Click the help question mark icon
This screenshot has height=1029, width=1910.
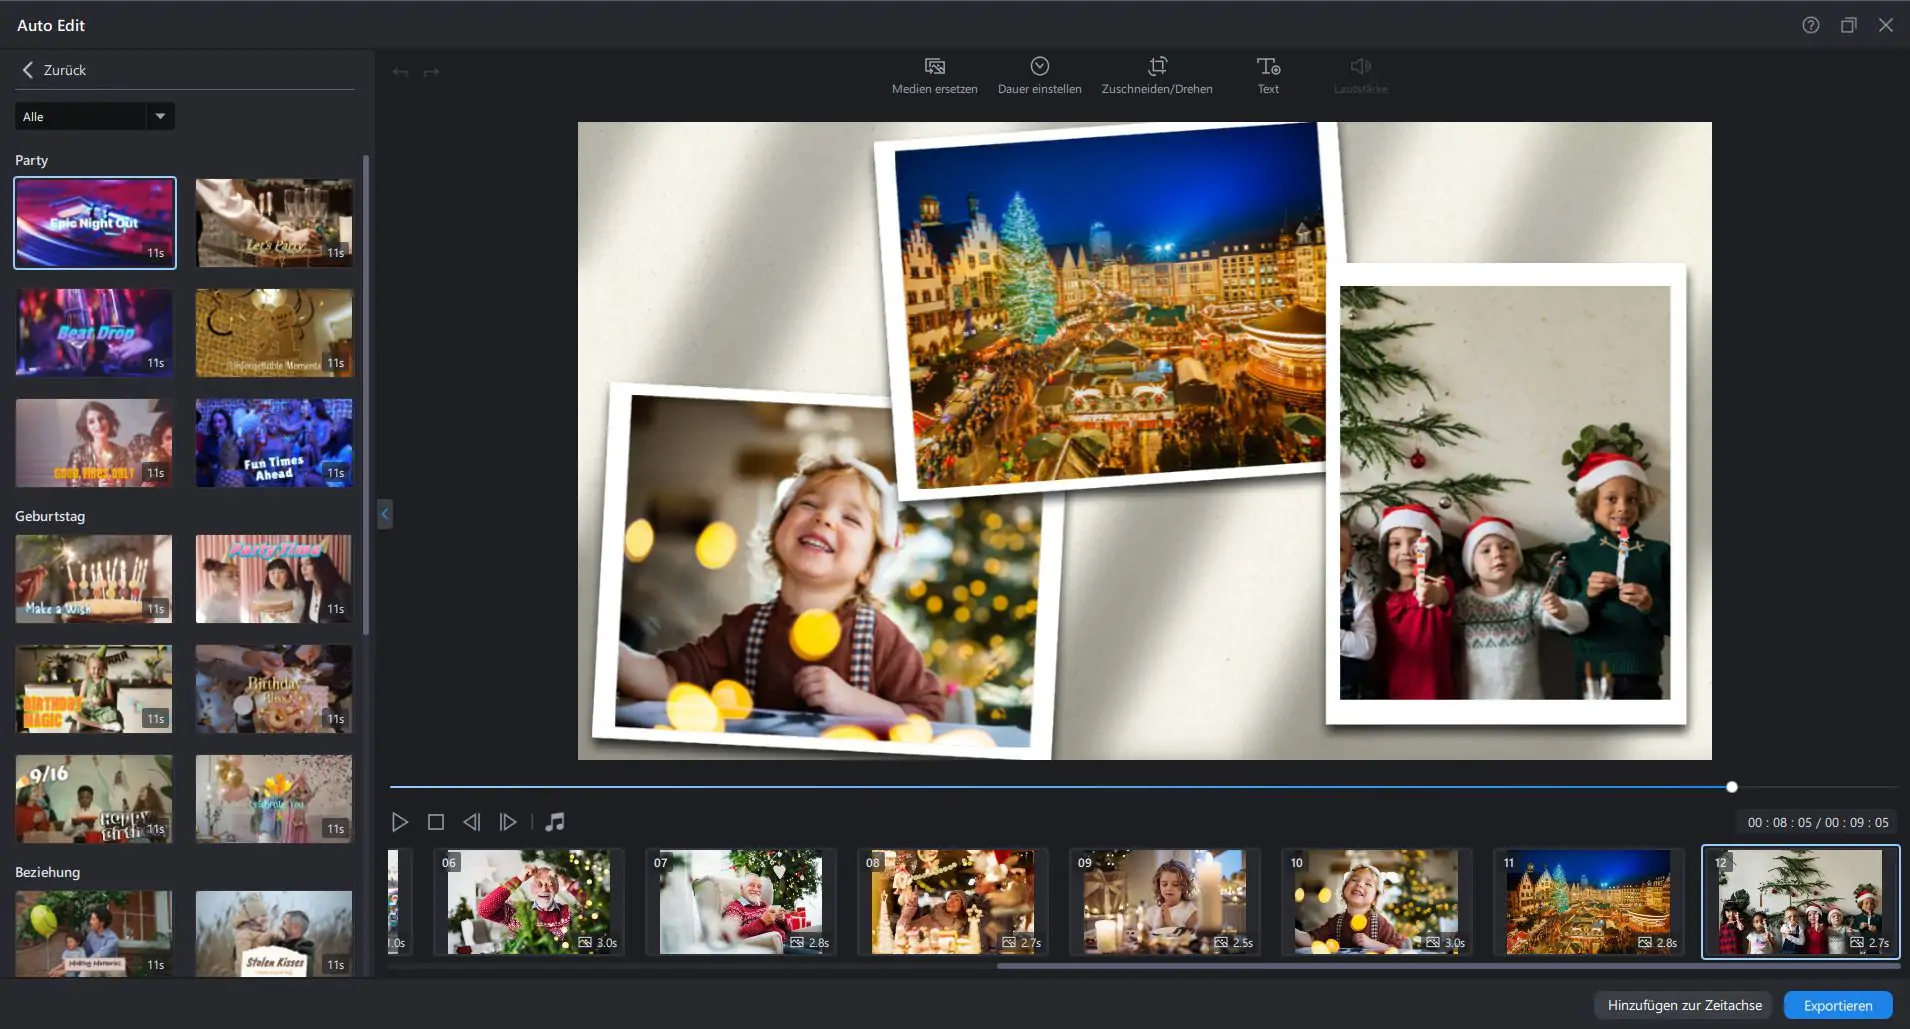tap(1810, 25)
